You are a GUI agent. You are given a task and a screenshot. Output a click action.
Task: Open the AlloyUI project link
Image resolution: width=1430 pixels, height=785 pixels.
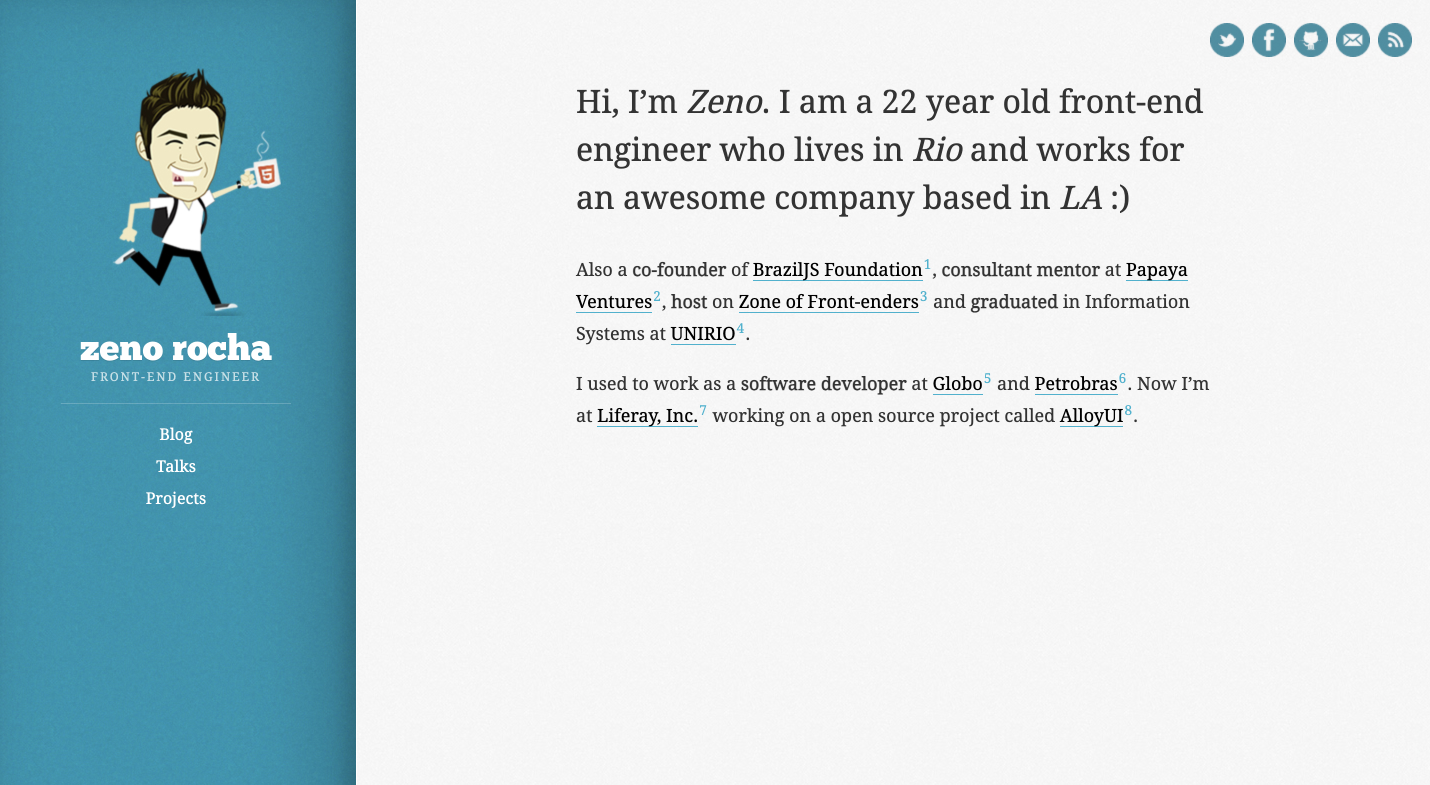(1090, 415)
